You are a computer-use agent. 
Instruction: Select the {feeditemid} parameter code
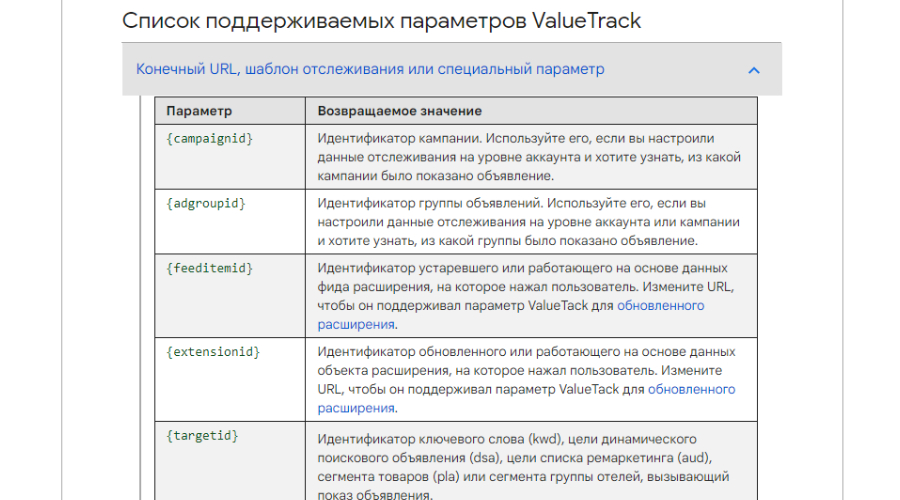point(210,268)
